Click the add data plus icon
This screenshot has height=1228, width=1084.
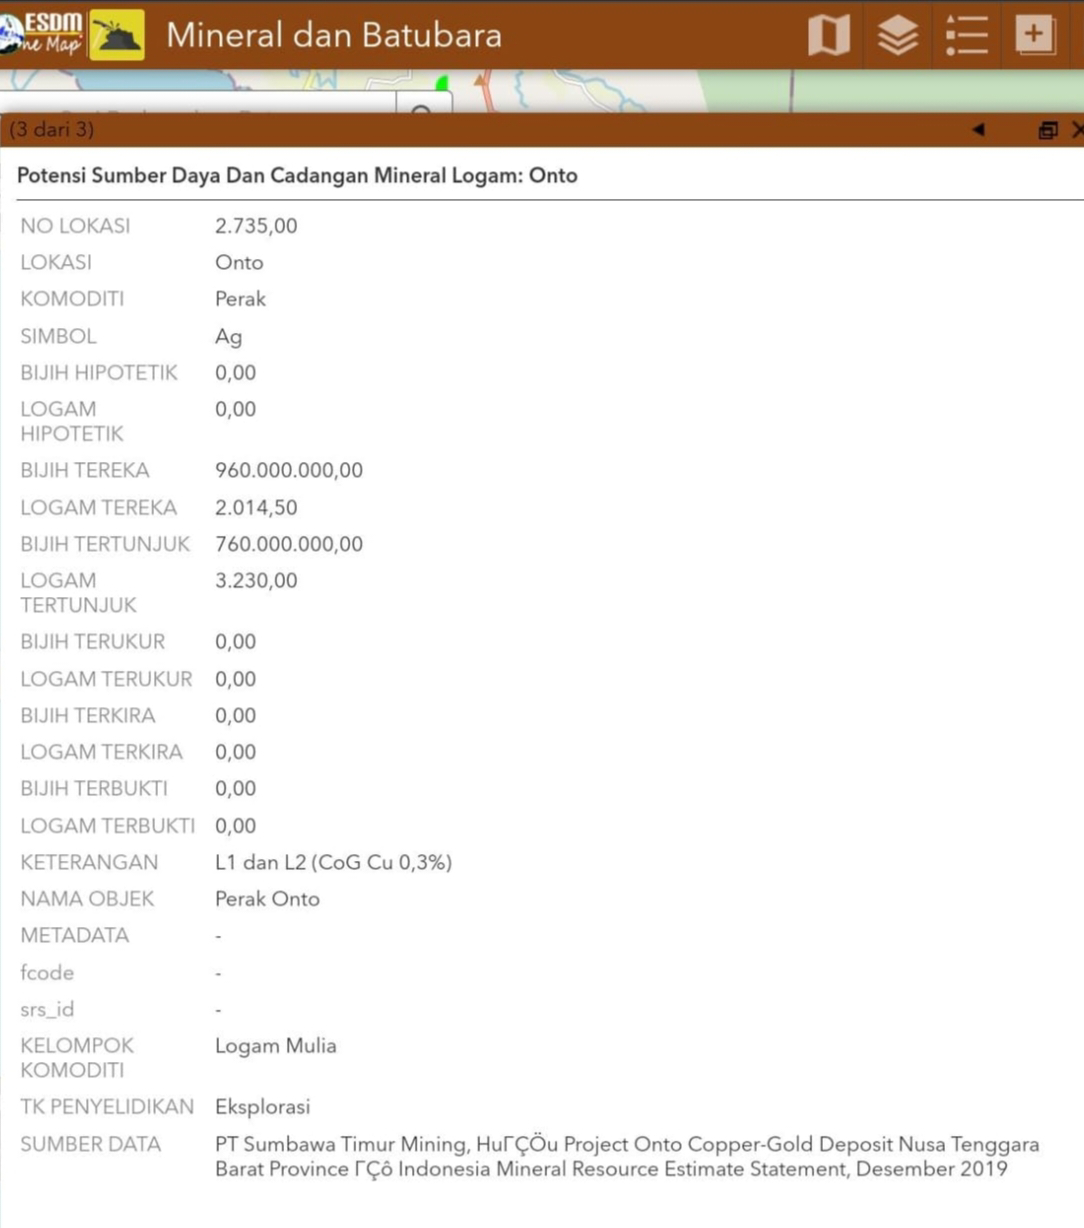(x=1034, y=35)
